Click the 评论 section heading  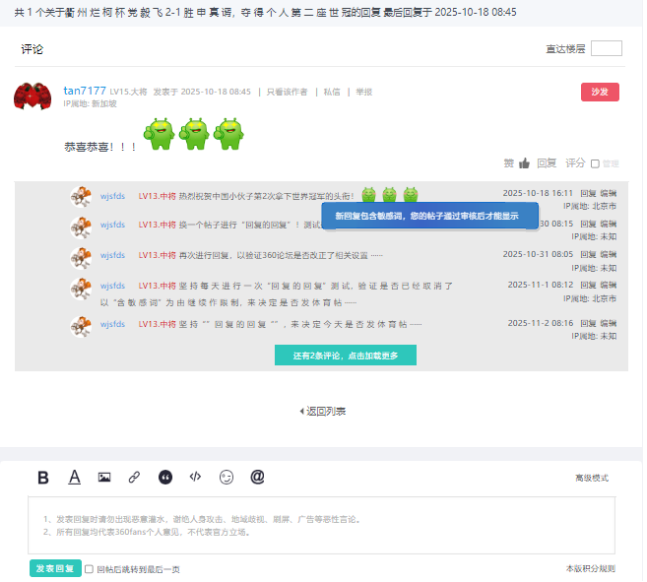[32, 49]
